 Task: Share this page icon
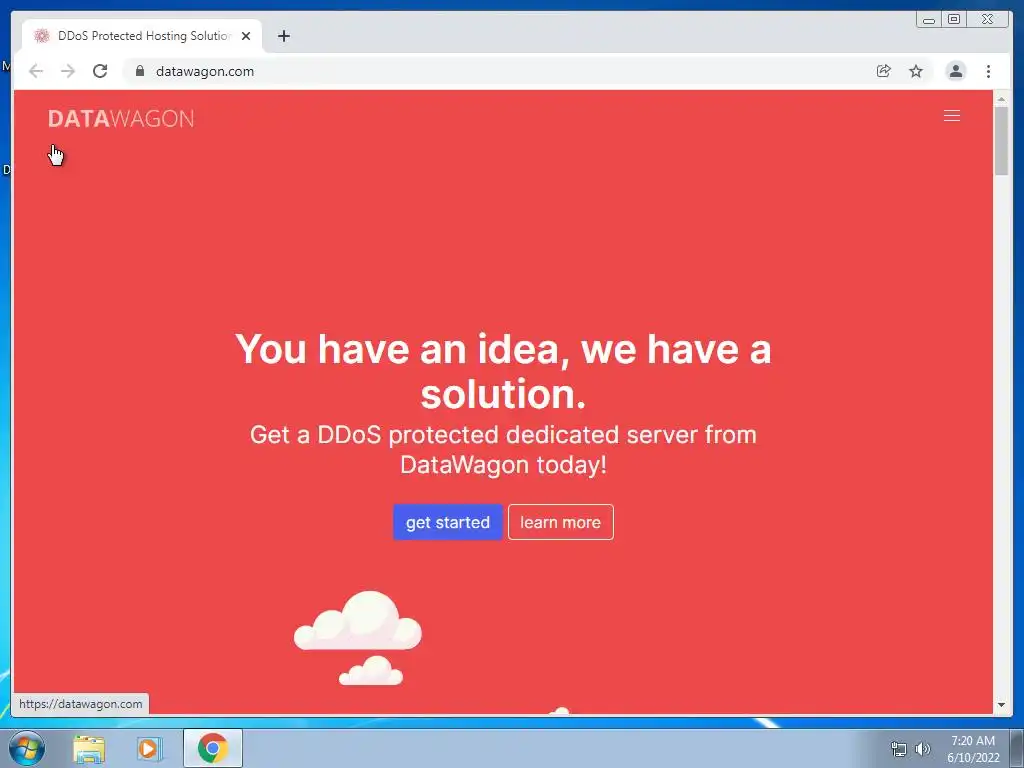[884, 71]
